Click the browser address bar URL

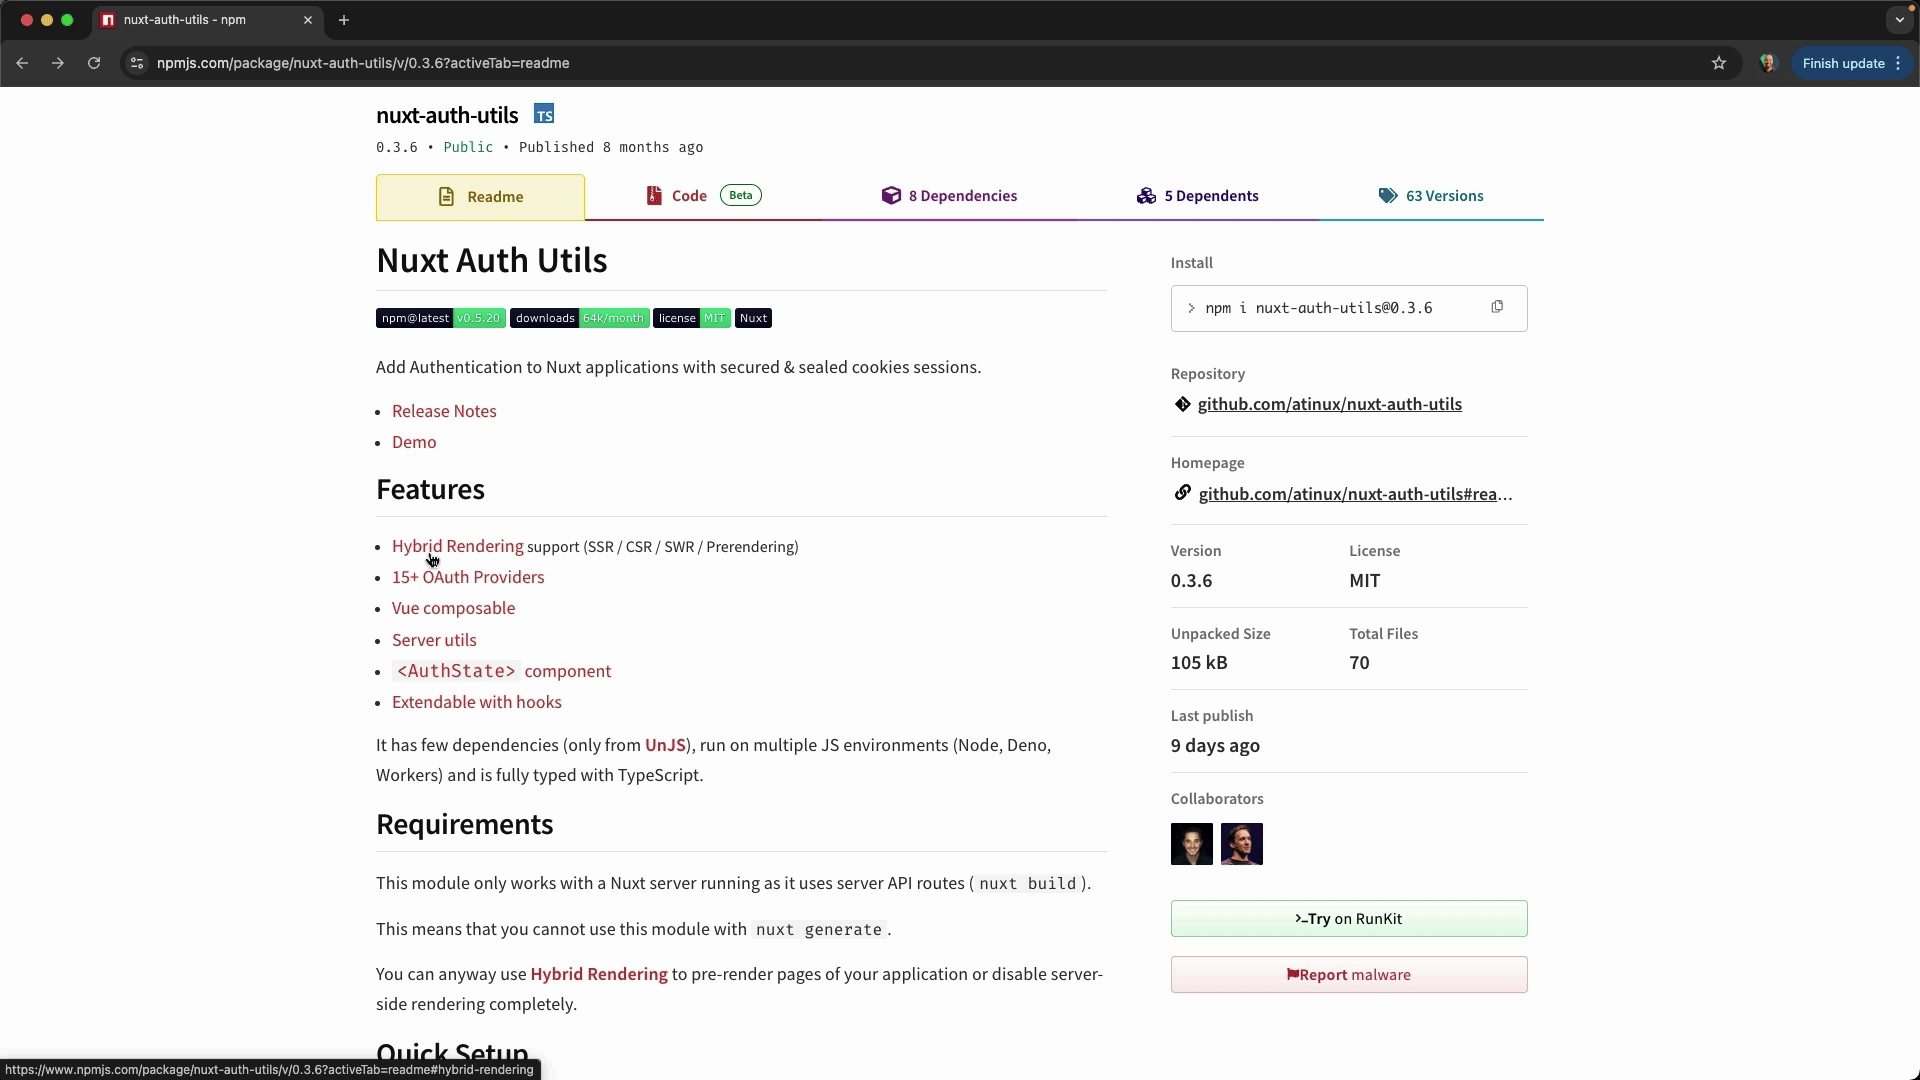point(363,63)
